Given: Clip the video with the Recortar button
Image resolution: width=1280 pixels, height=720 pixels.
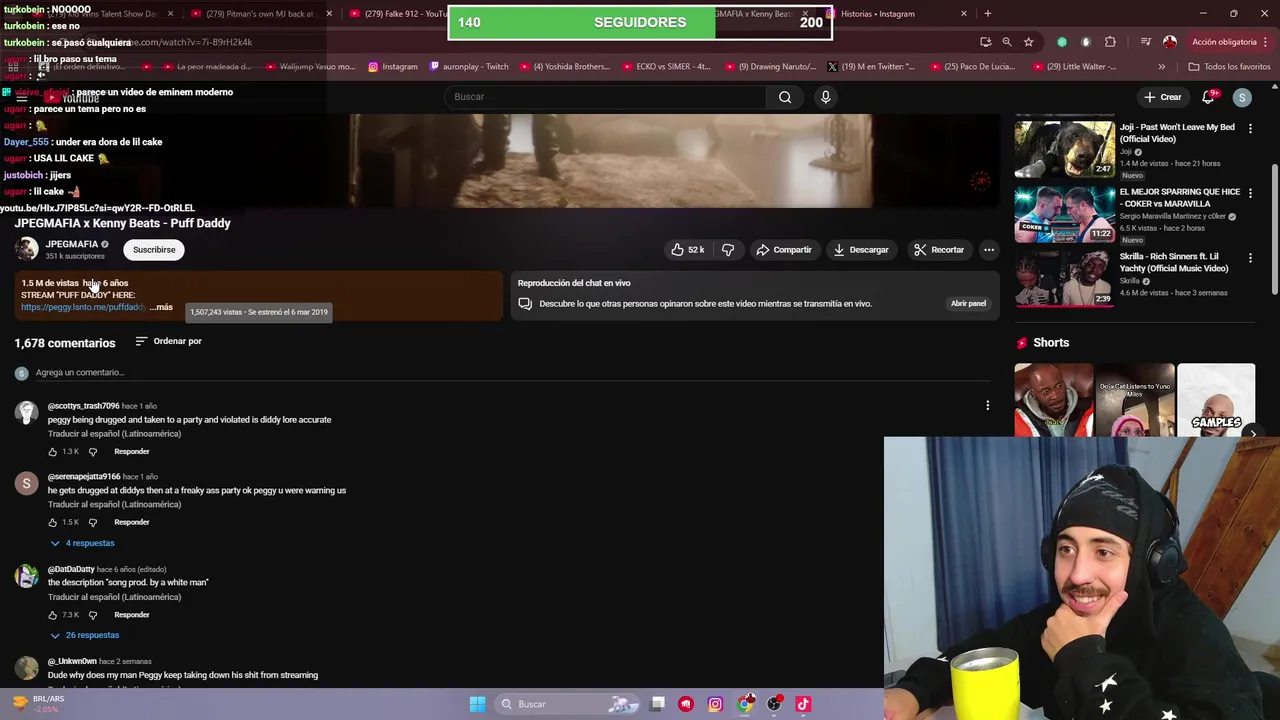Looking at the screenshot, I should pos(939,250).
